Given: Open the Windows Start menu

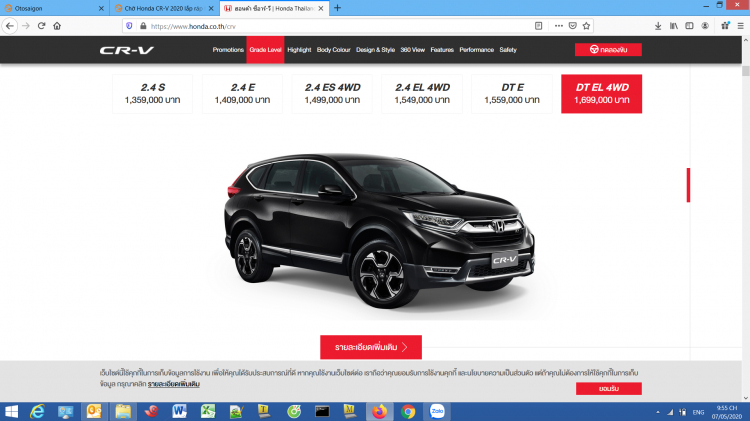Looking at the screenshot, I should tap(11, 411).
